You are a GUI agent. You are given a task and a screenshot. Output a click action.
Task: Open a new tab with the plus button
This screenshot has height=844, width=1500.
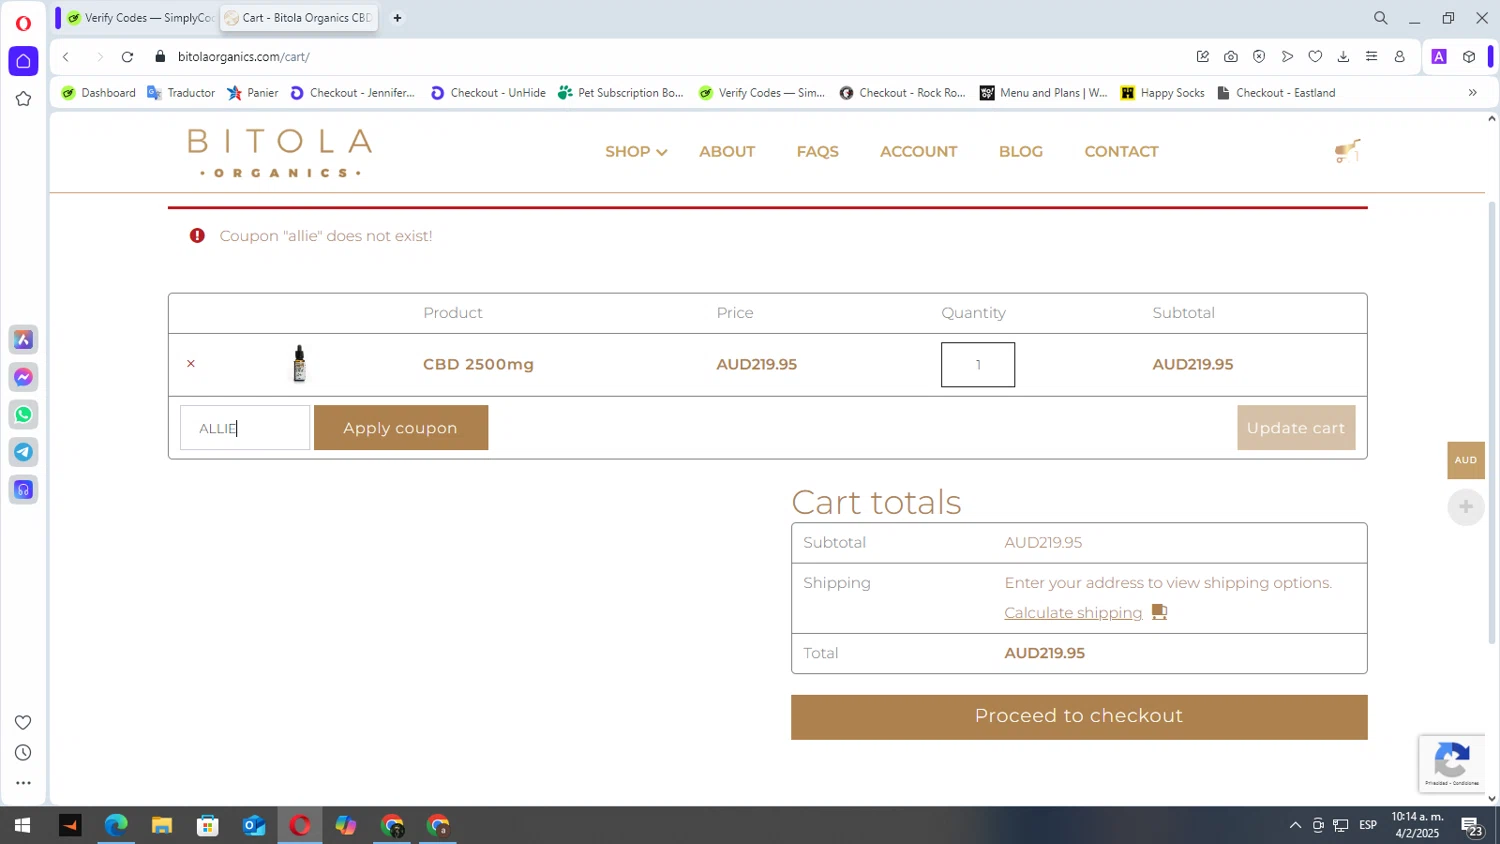pyautogui.click(x=397, y=18)
